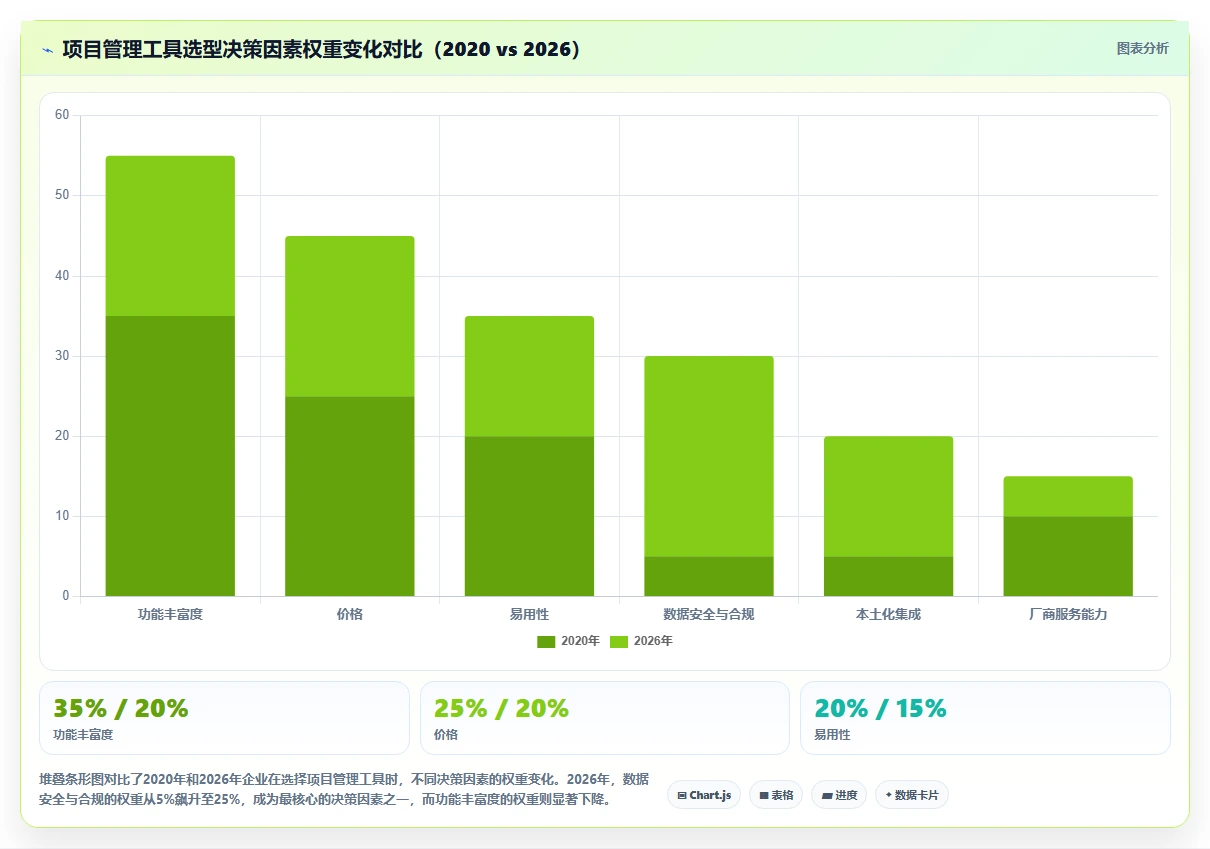Select the 进度 tag chip

[x=839, y=795]
